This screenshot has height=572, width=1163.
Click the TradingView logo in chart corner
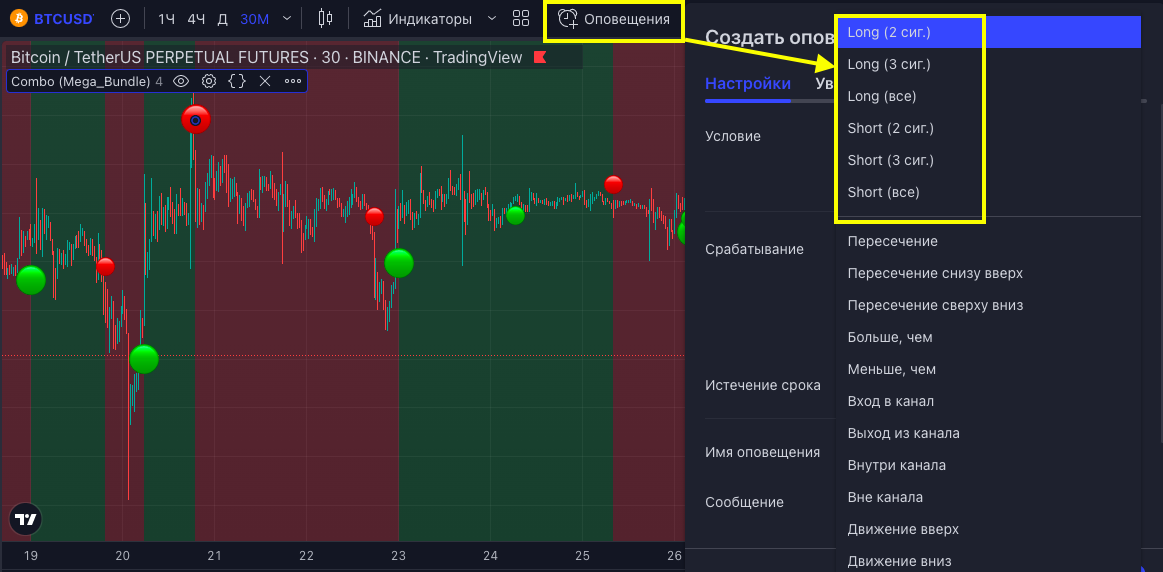(25, 519)
